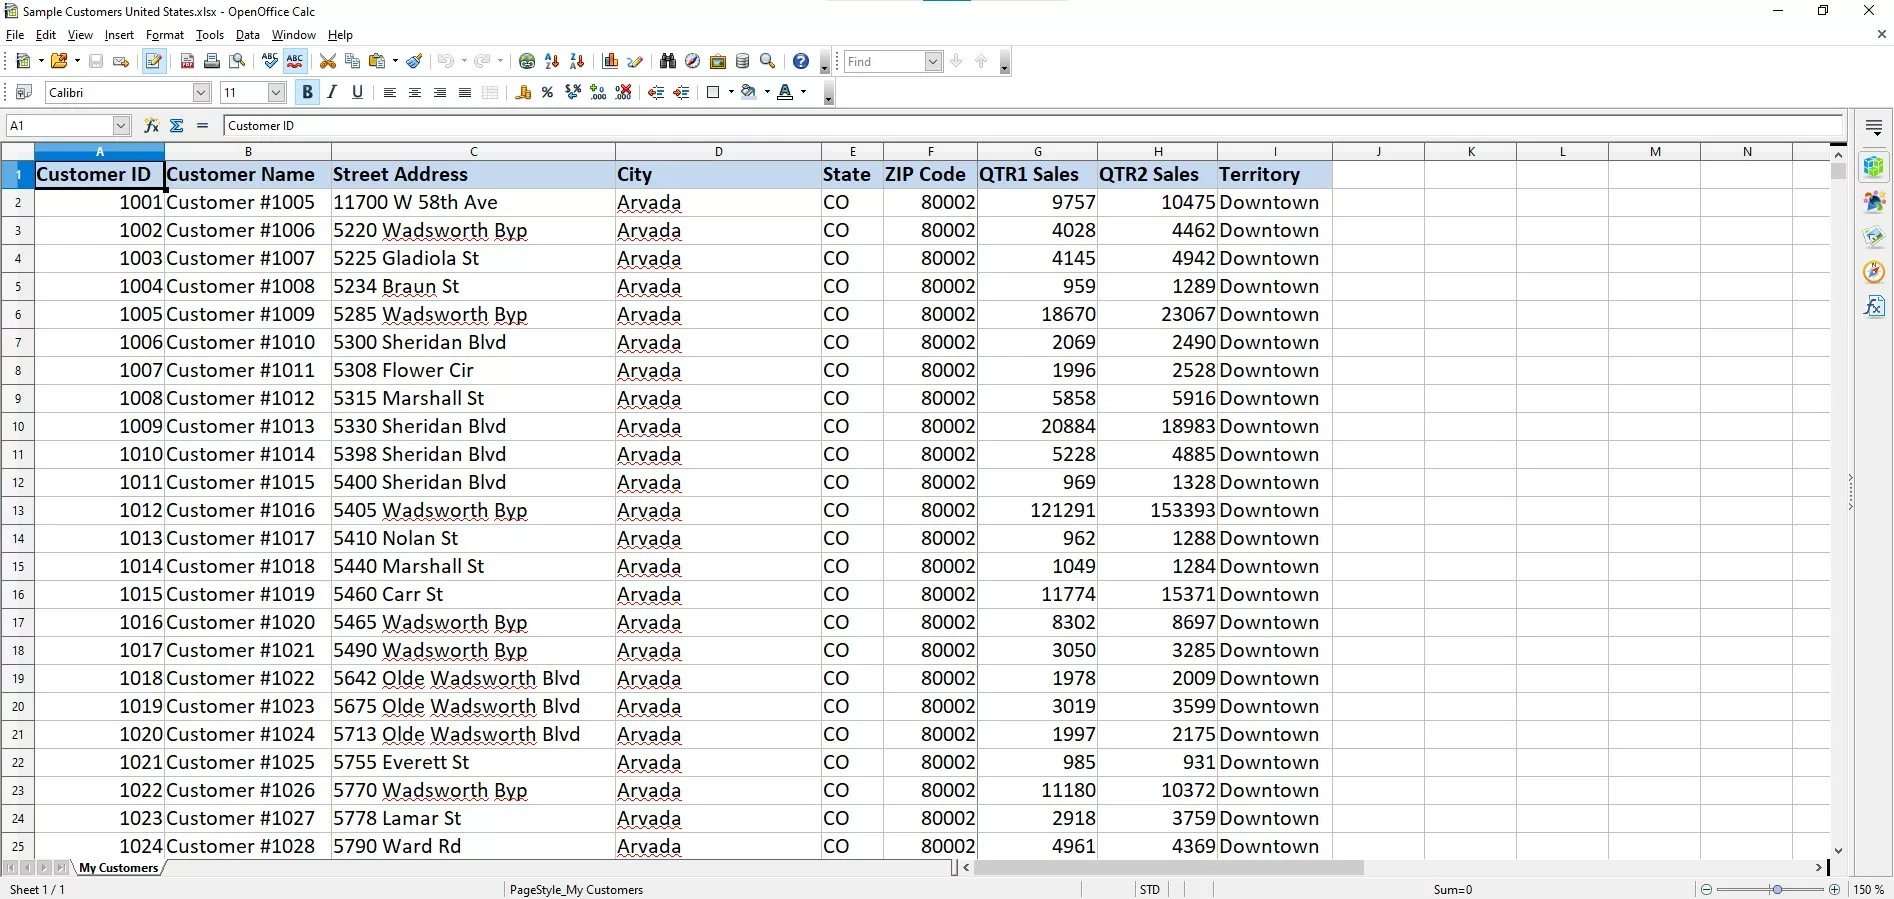The image size is (1894, 899).
Task: Click the Zoom magnifier icon
Action: point(768,62)
